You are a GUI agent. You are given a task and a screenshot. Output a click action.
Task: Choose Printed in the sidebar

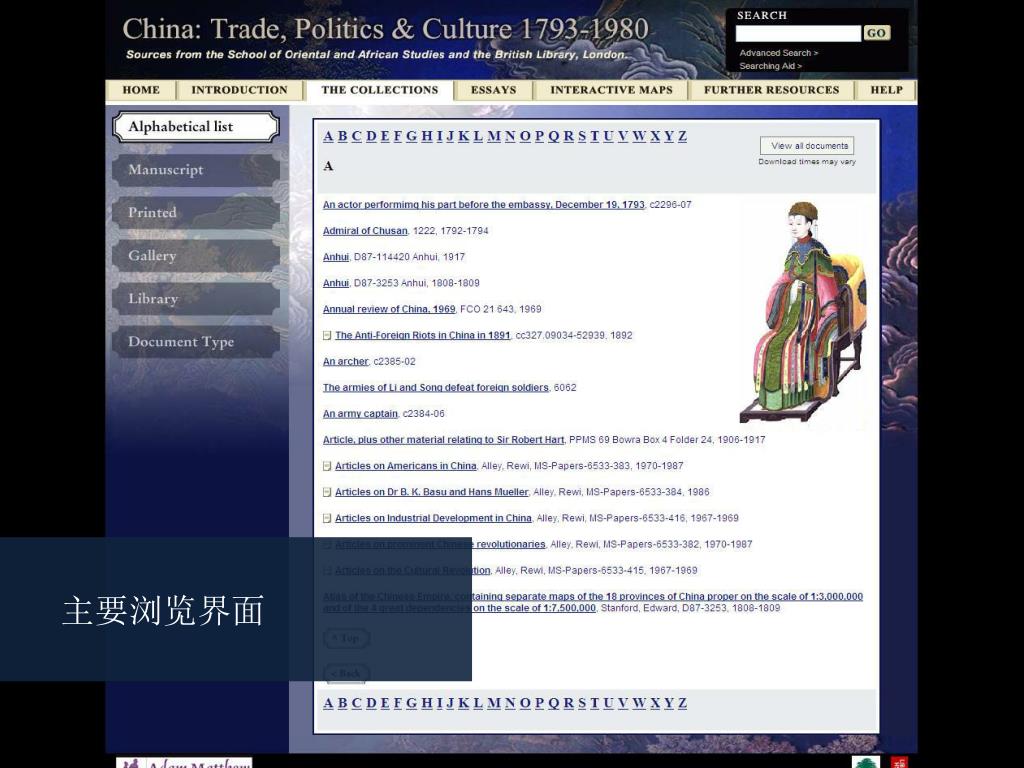tap(196, 213)
